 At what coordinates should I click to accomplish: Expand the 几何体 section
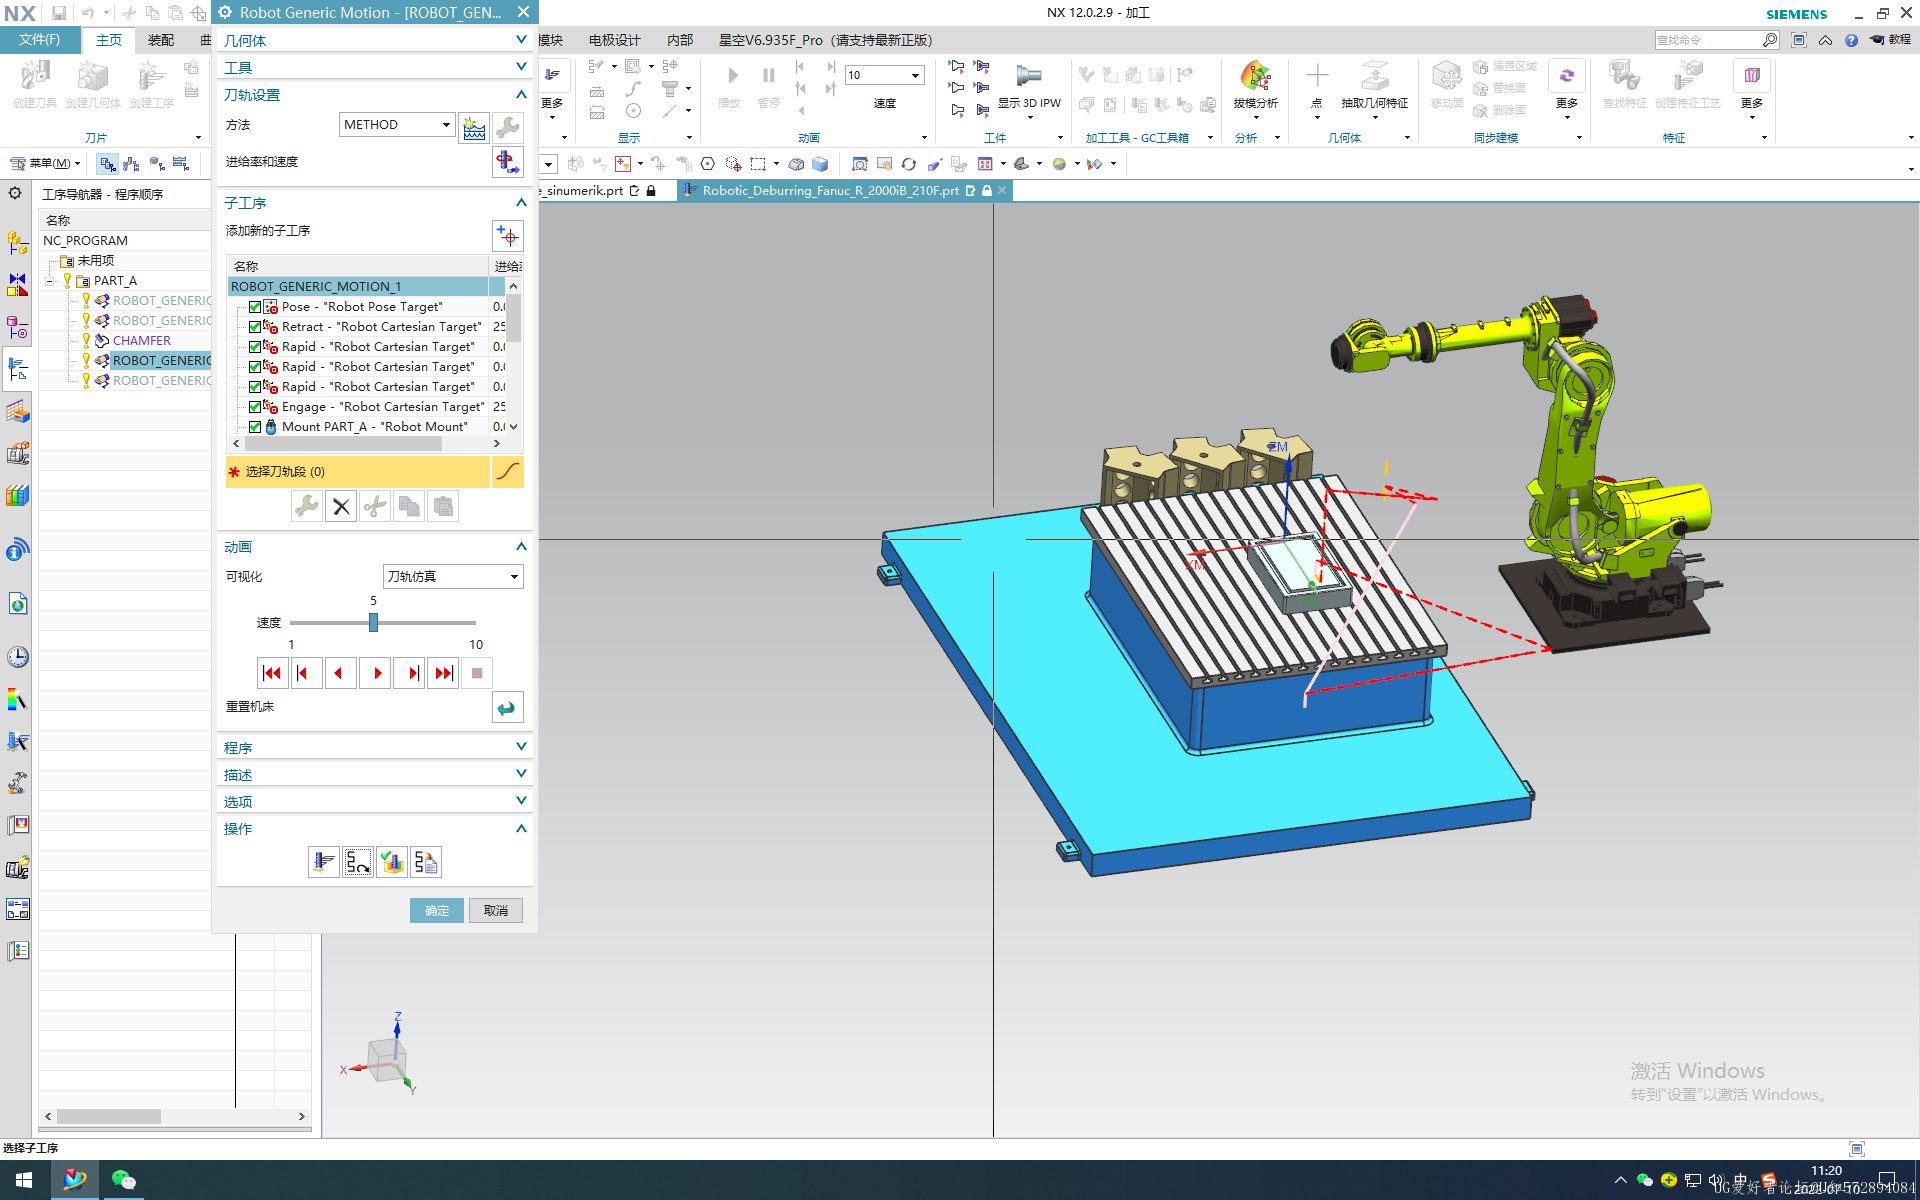[374, 40]
